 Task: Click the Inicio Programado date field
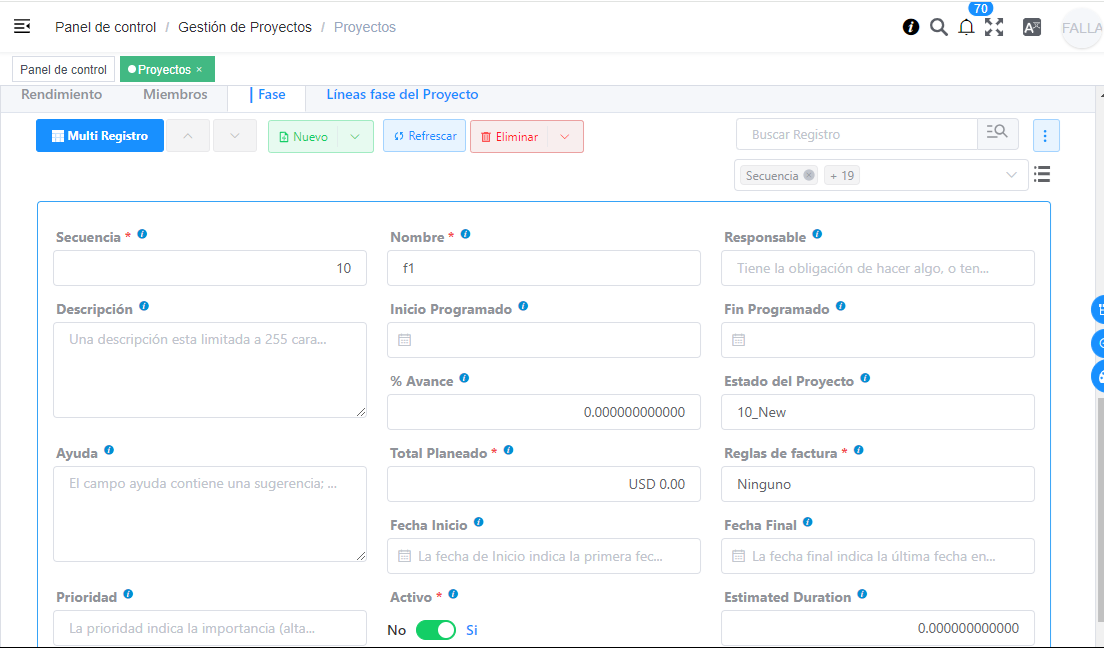tap(544, 340)
